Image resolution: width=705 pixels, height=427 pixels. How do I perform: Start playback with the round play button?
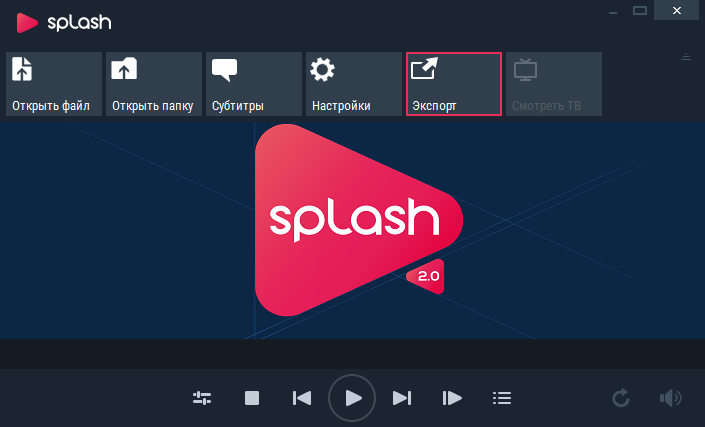pyautogui.click(x=352, y=398)
